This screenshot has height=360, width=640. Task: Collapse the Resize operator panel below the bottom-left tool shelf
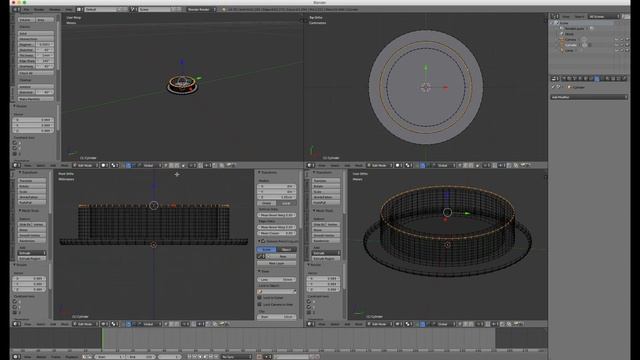[x=14, y=265]
